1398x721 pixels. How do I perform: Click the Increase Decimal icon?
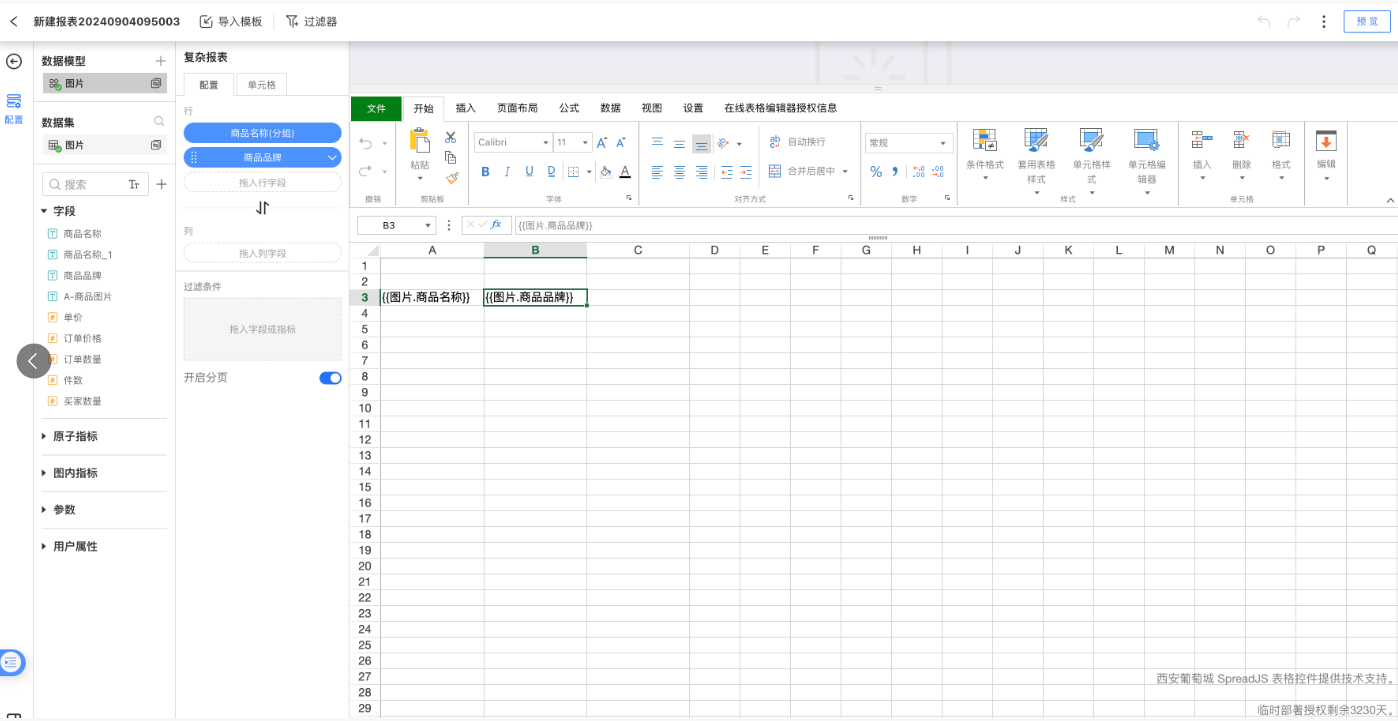pyautogui.click(x=918, y=171)
